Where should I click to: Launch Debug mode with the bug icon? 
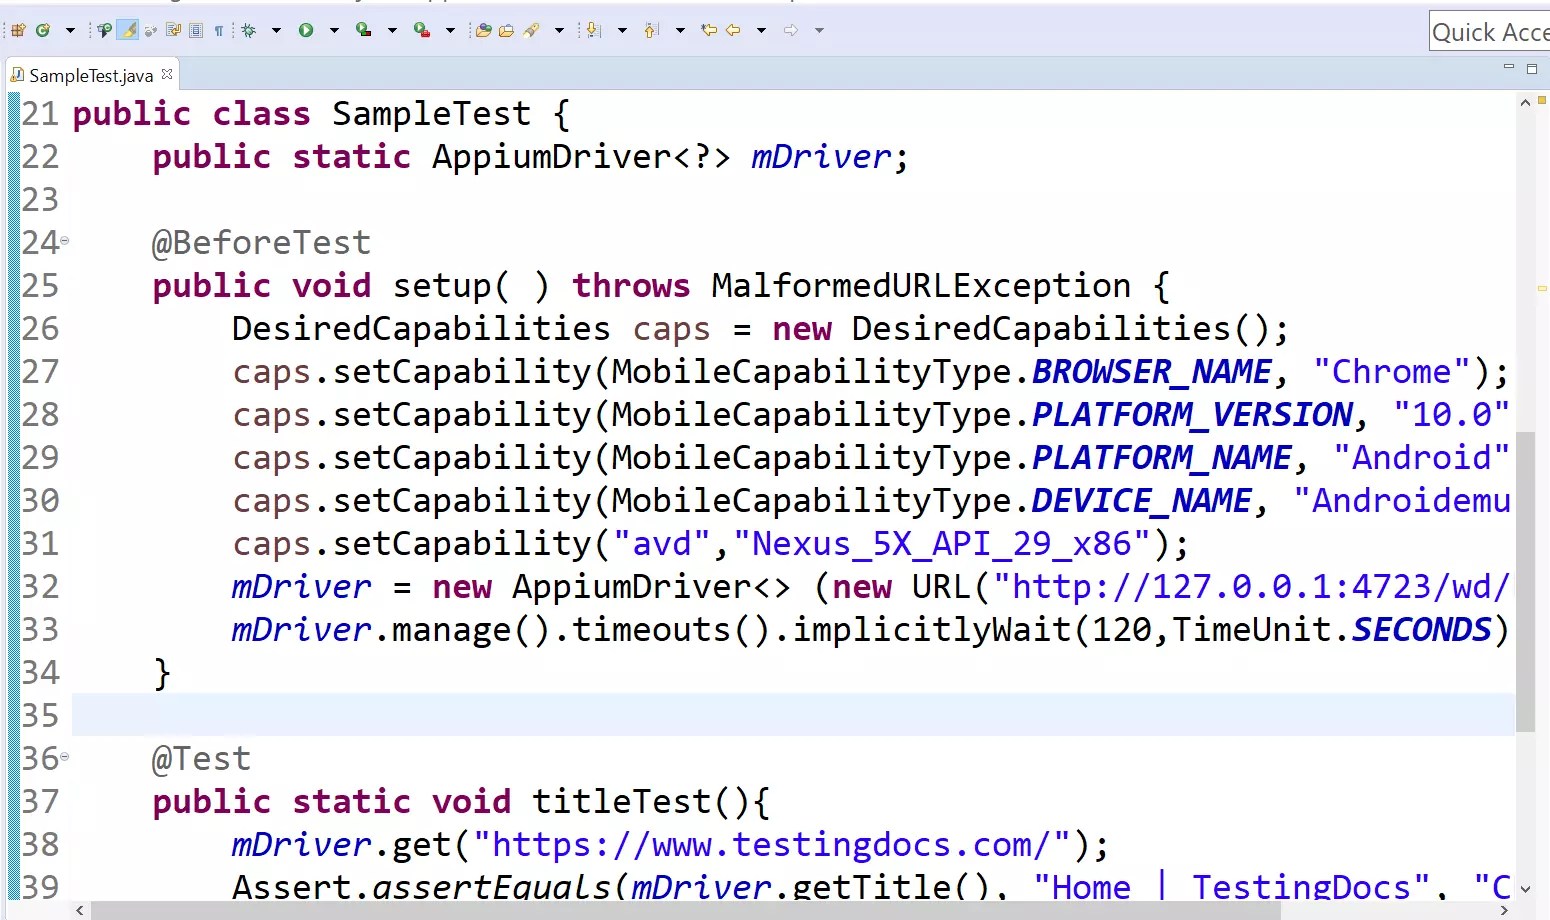tap(248, 30)
